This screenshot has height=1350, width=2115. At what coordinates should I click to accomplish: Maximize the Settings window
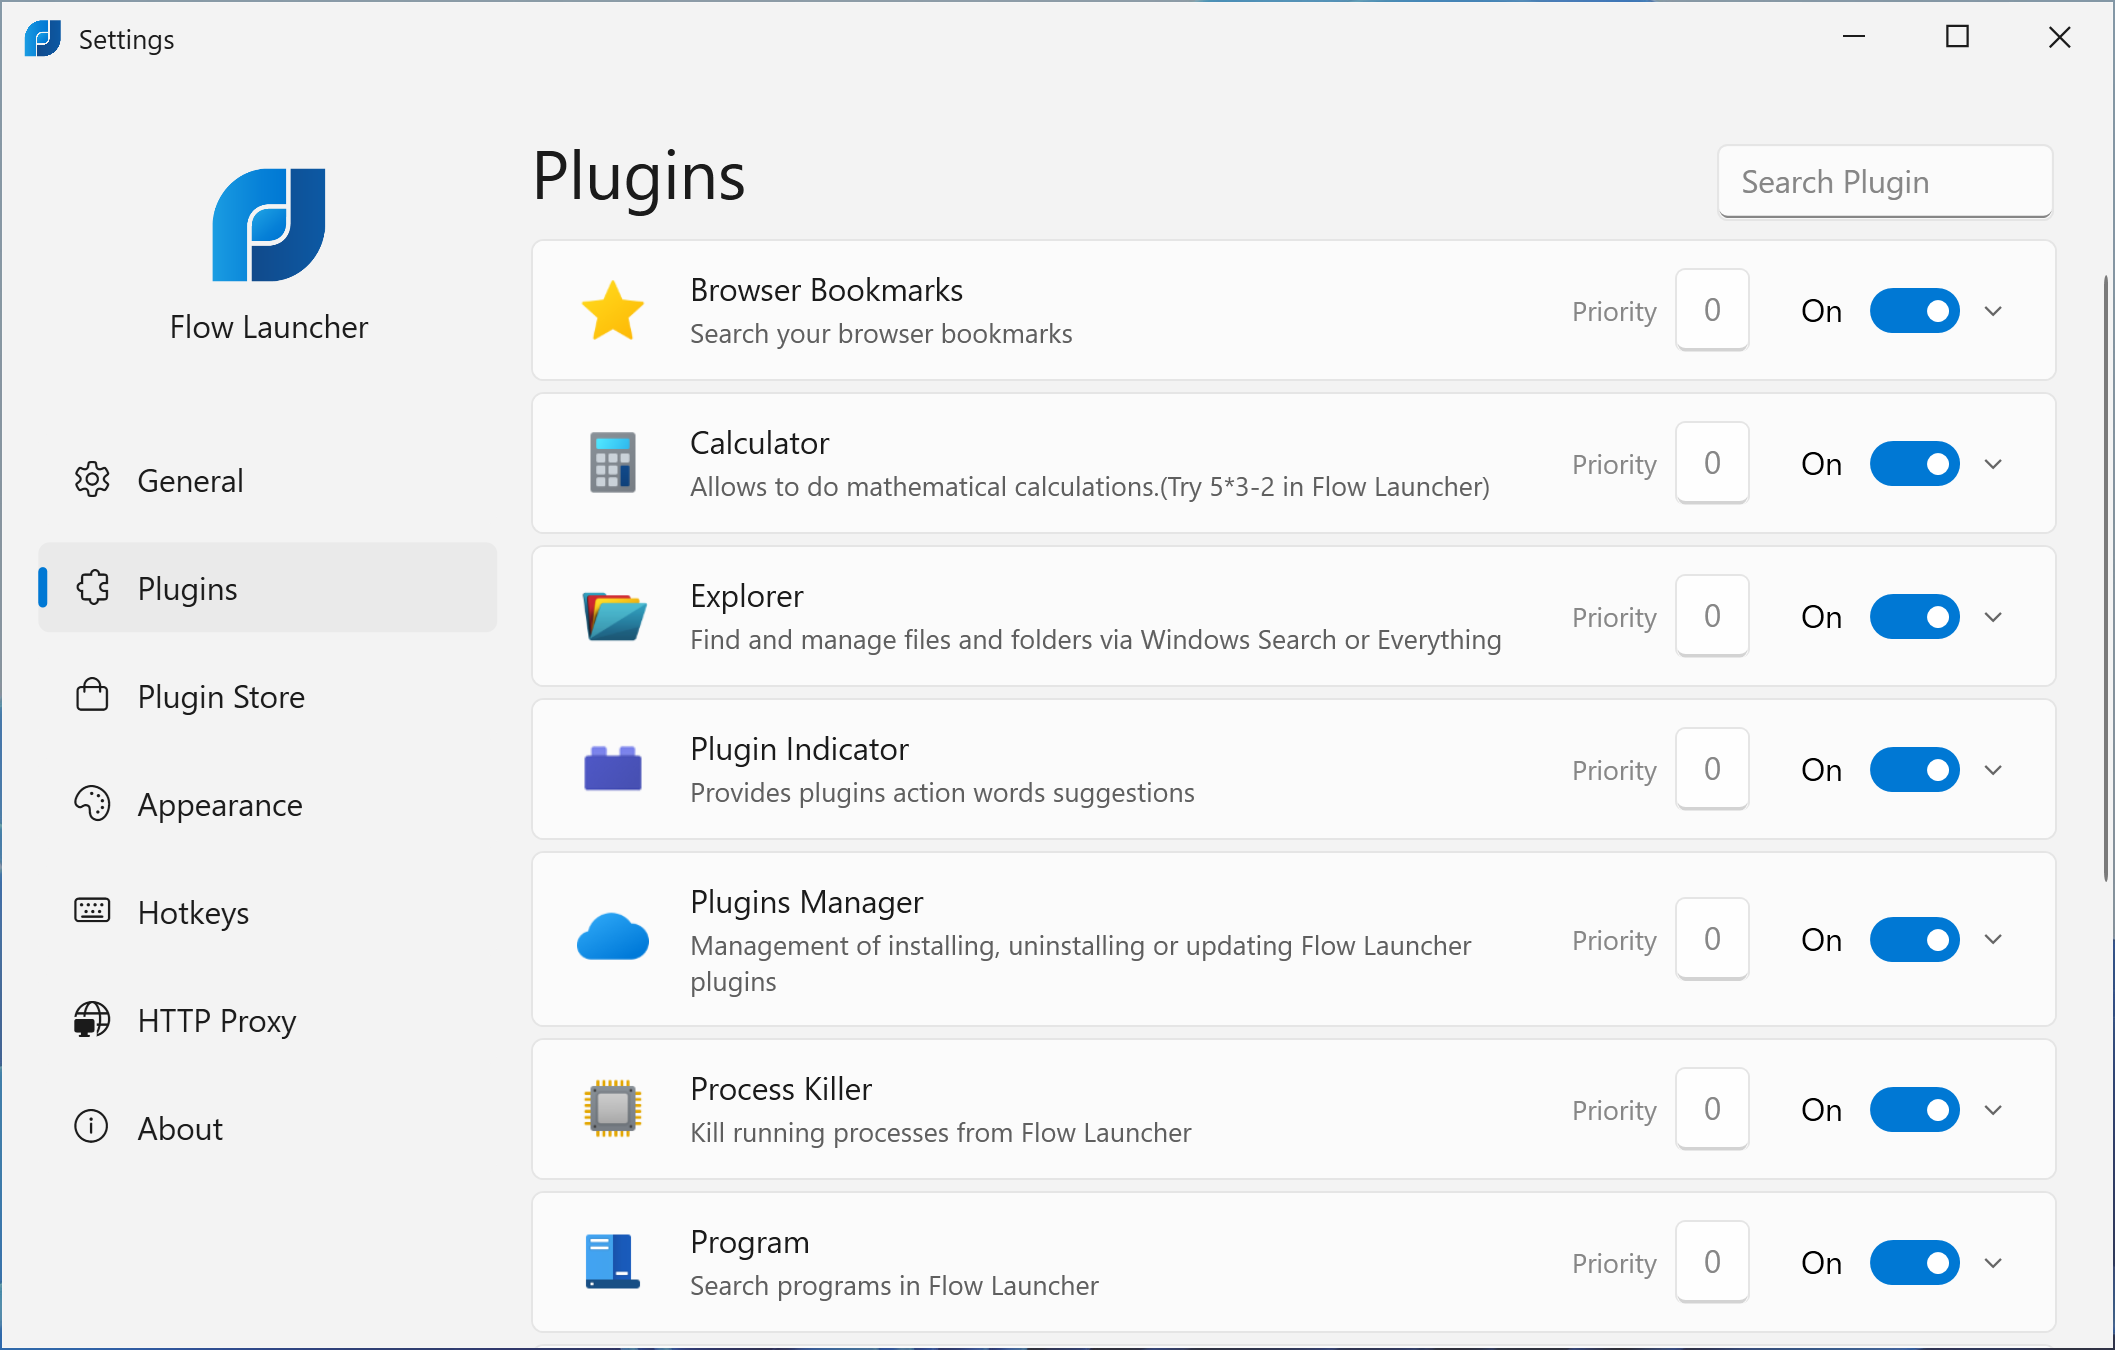coord(1957,38)
